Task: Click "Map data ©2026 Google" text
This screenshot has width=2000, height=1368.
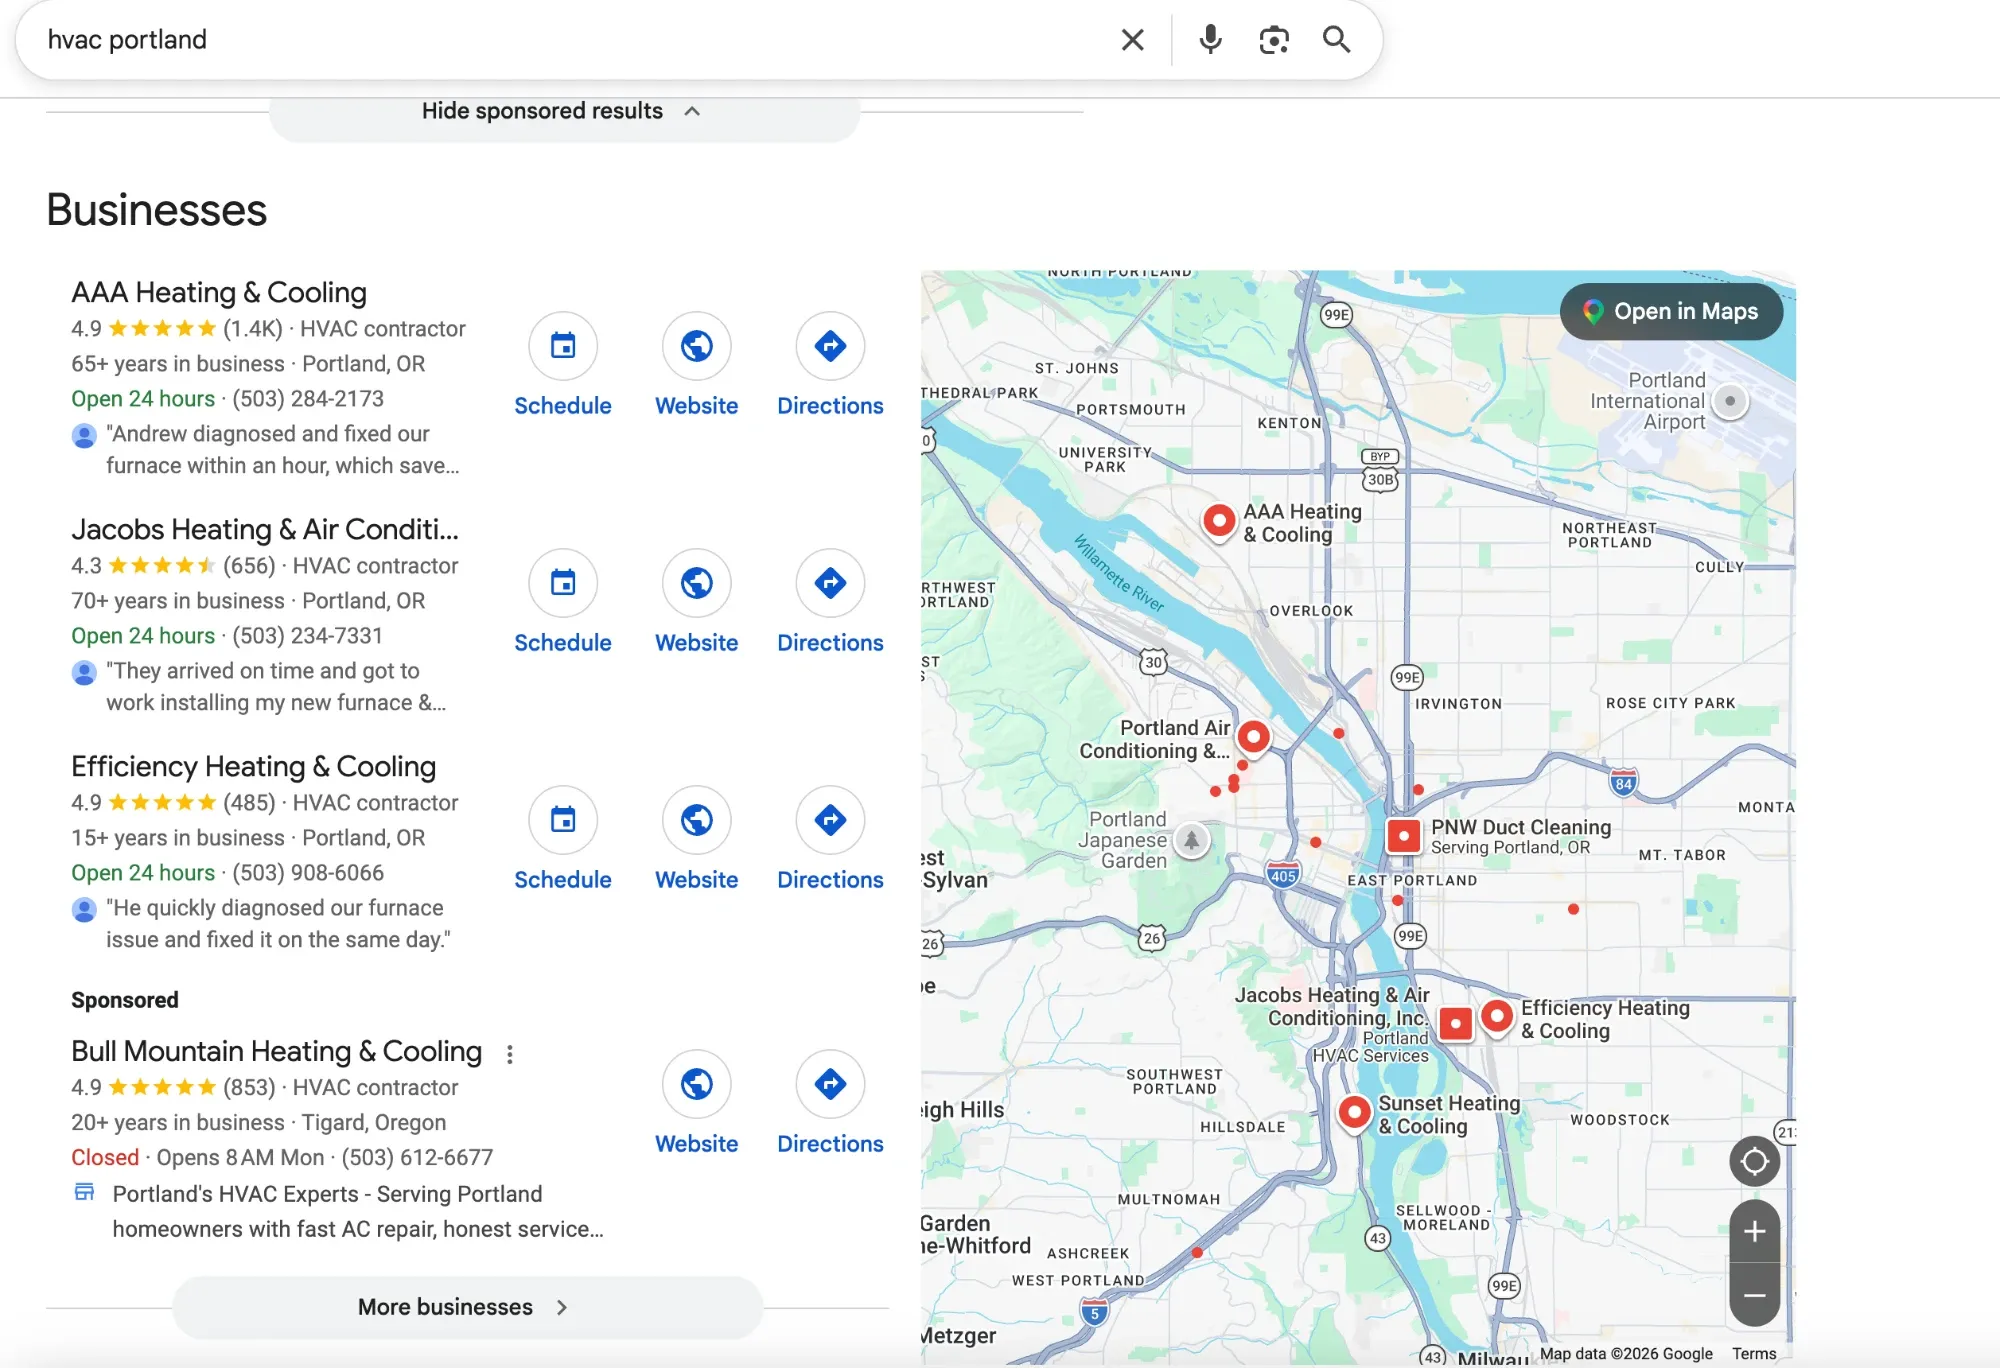Action: coord(1626,1354)
